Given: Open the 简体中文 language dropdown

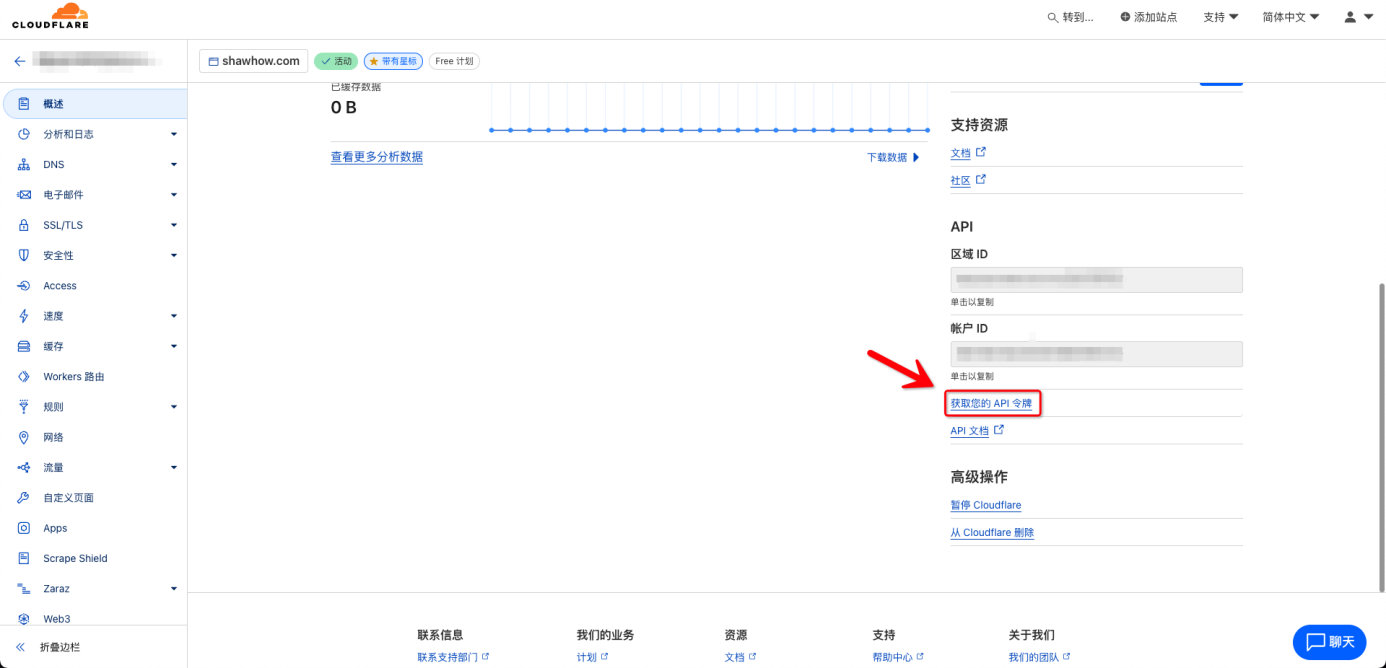Looking at the screenshot, I should pos(1290,16).
